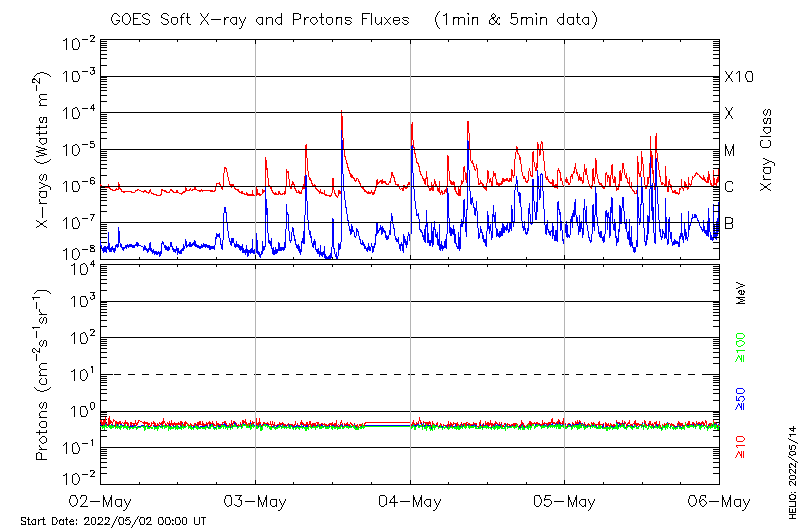Click the 10^1 proton axis tick label
The height and width of the screenshot is (530, 800).
coord(83,374)
